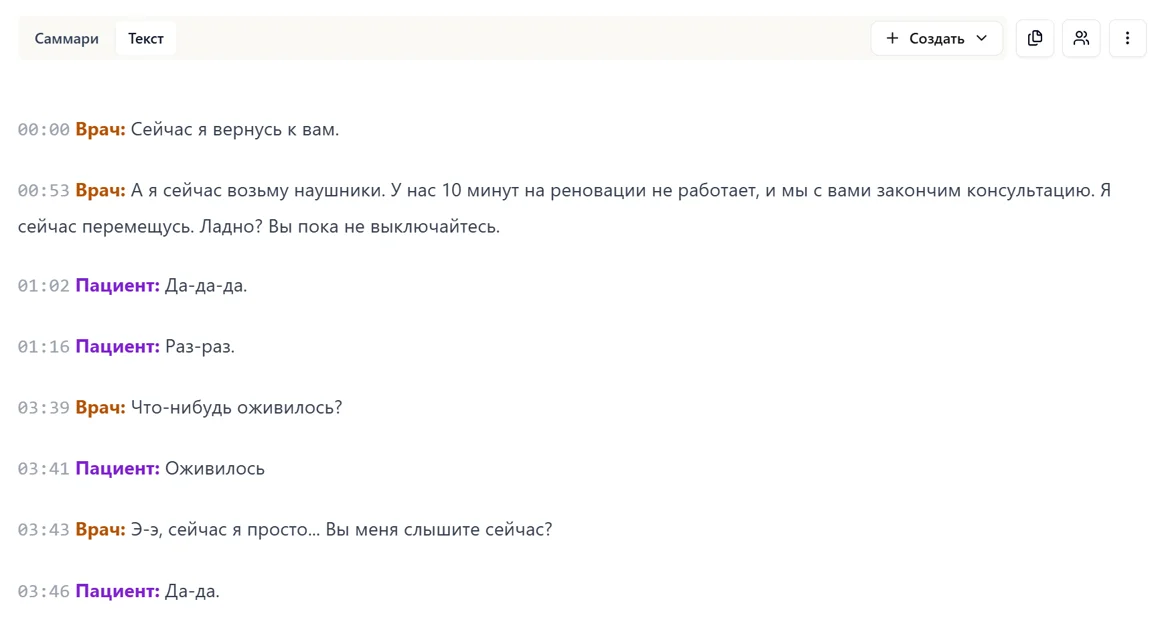Click the Создать button

click(x=933, y=38)
